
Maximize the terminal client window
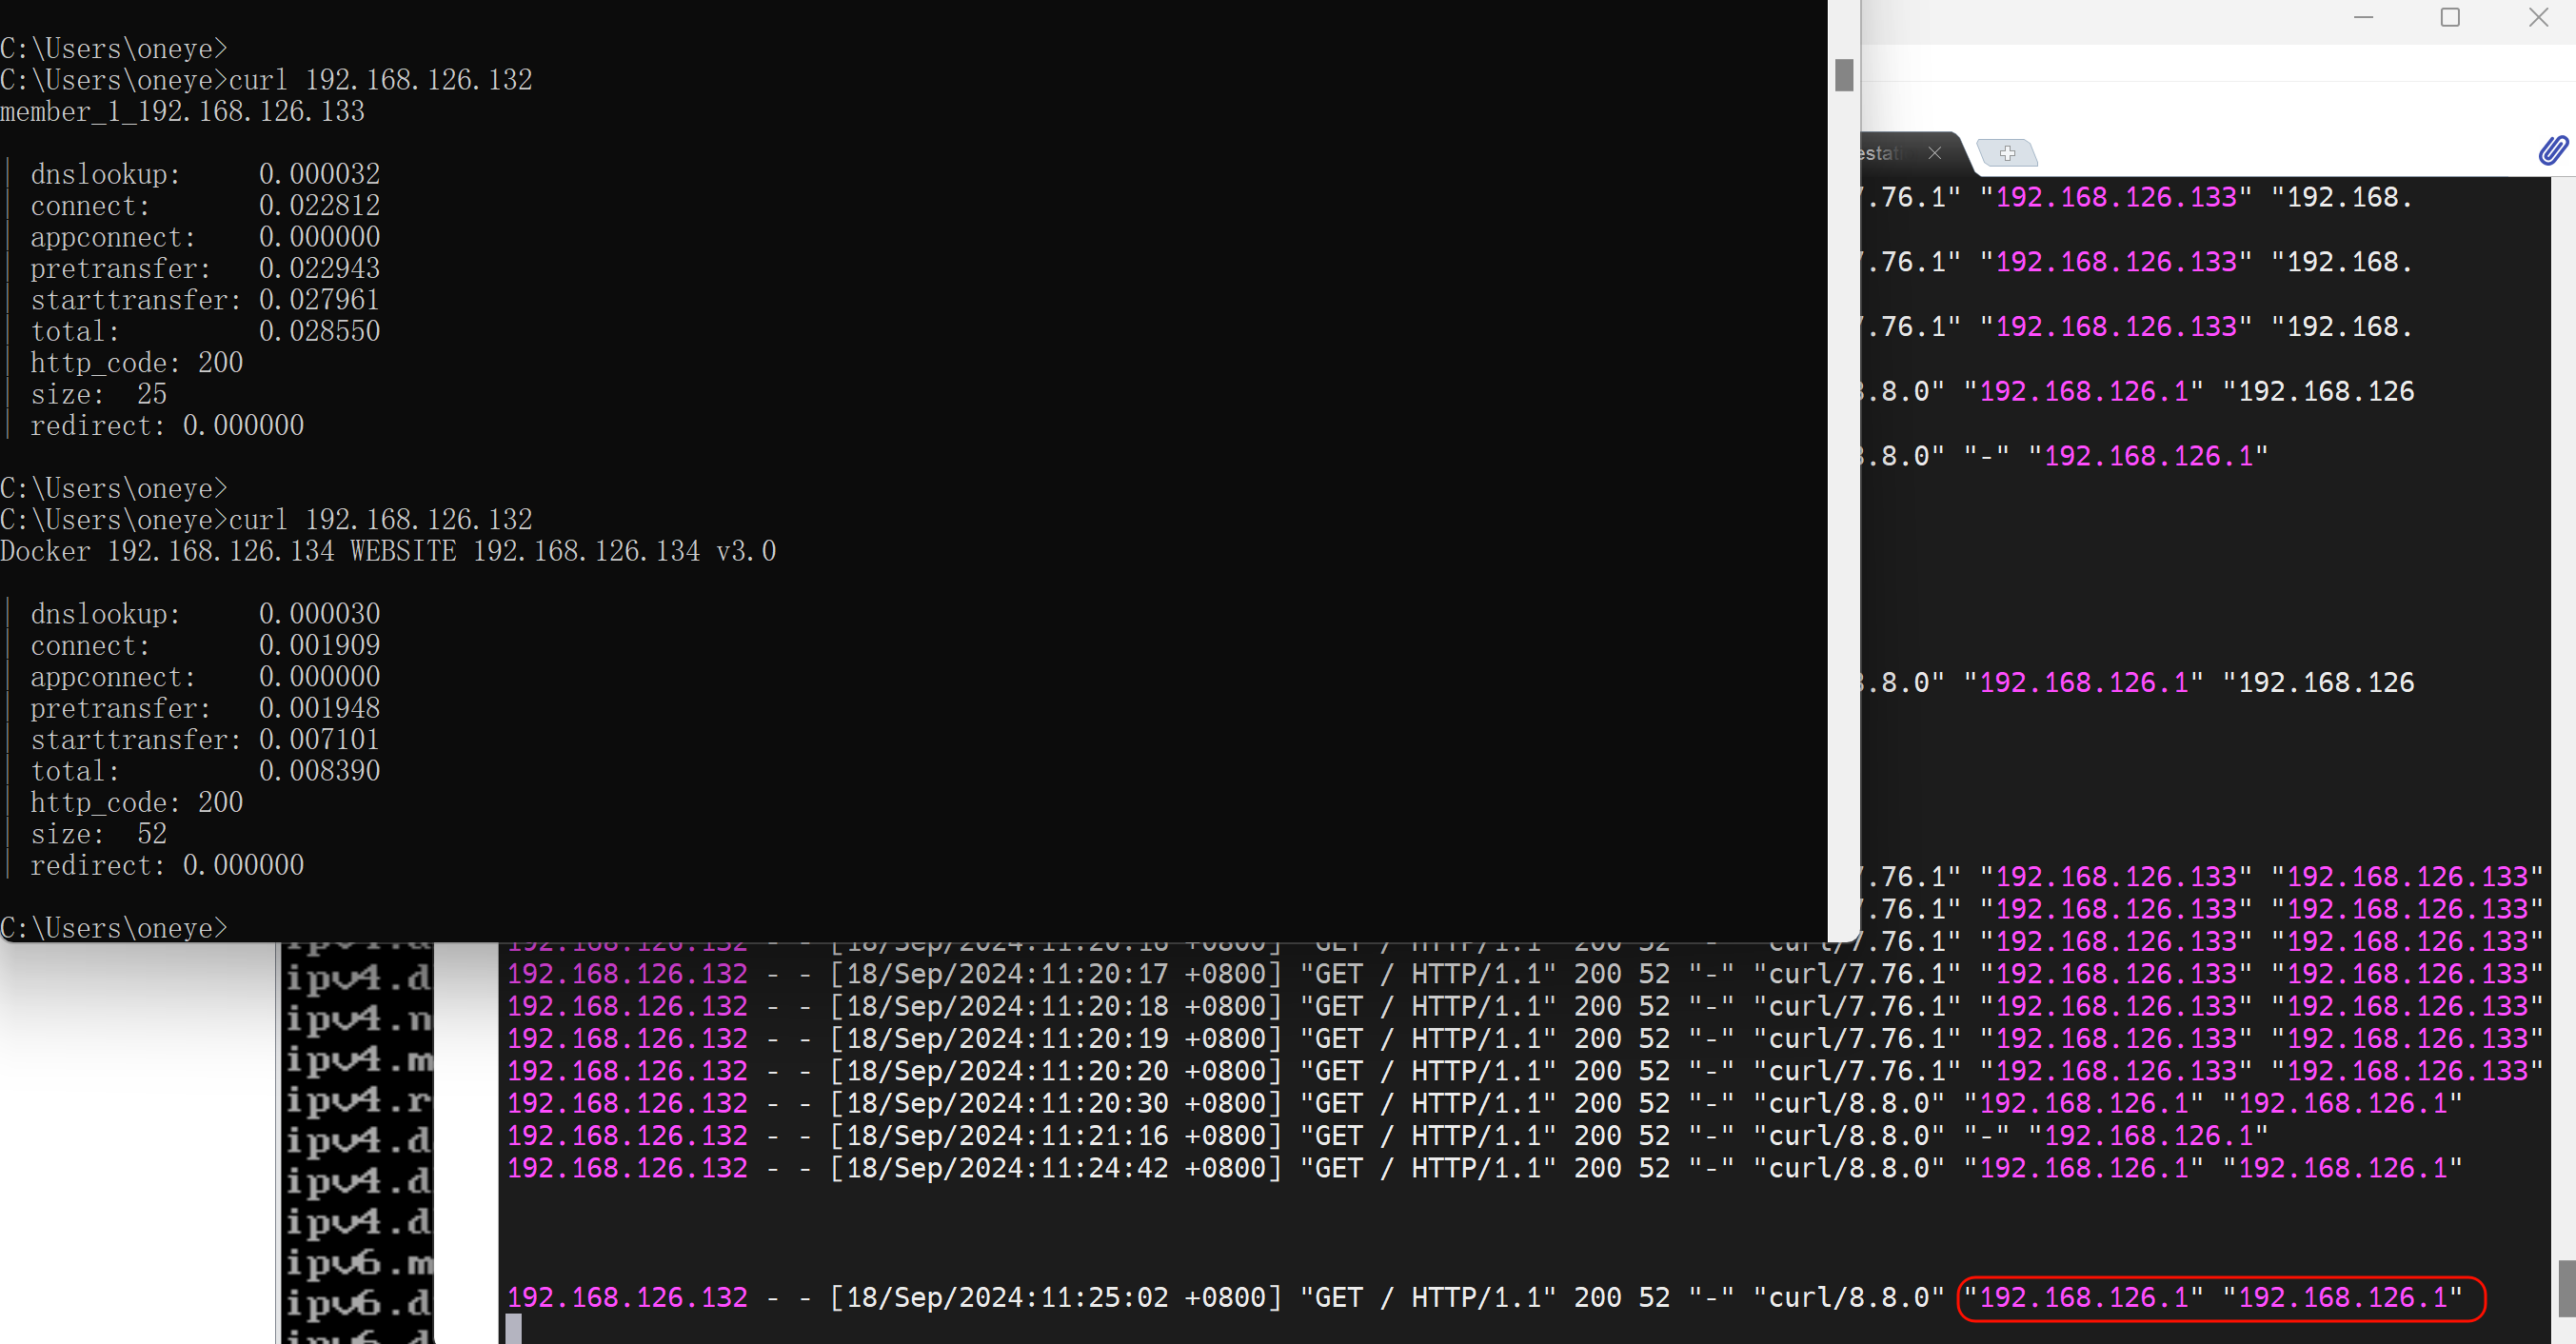[x=2450, y=18]
